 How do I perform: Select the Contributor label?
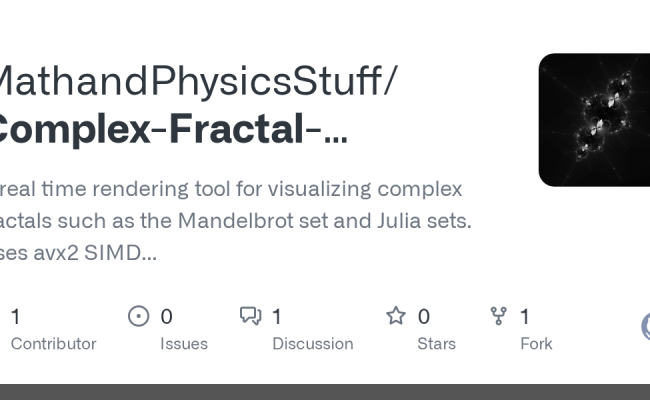[x=53, y=344]
